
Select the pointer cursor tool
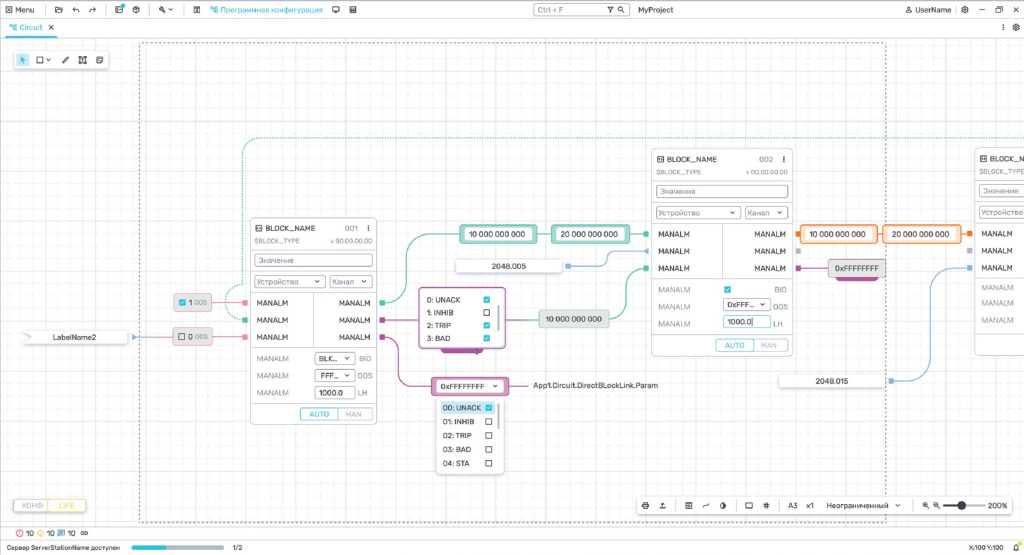(23, 60)
